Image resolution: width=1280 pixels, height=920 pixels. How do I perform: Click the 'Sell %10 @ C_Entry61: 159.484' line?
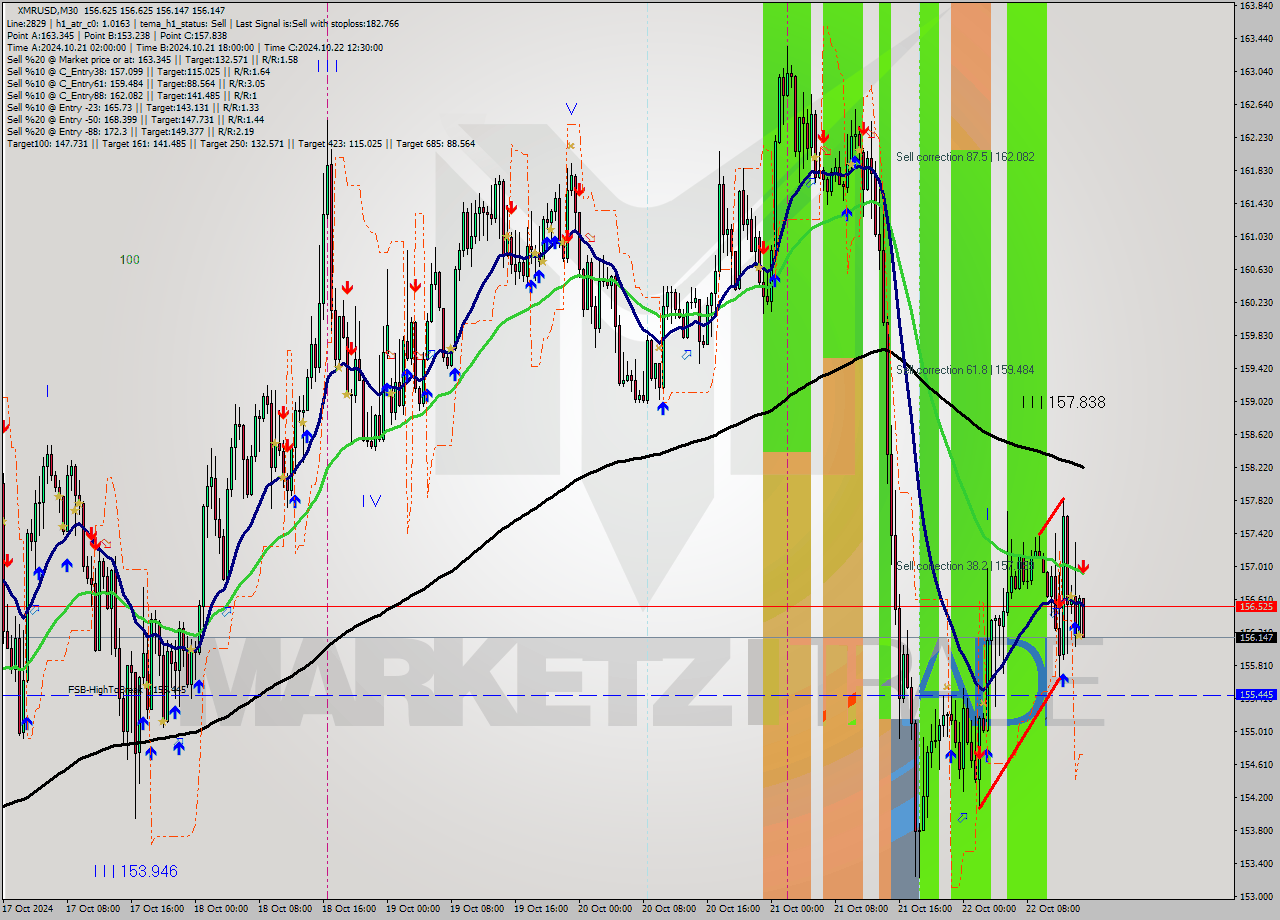click(136, 84)
